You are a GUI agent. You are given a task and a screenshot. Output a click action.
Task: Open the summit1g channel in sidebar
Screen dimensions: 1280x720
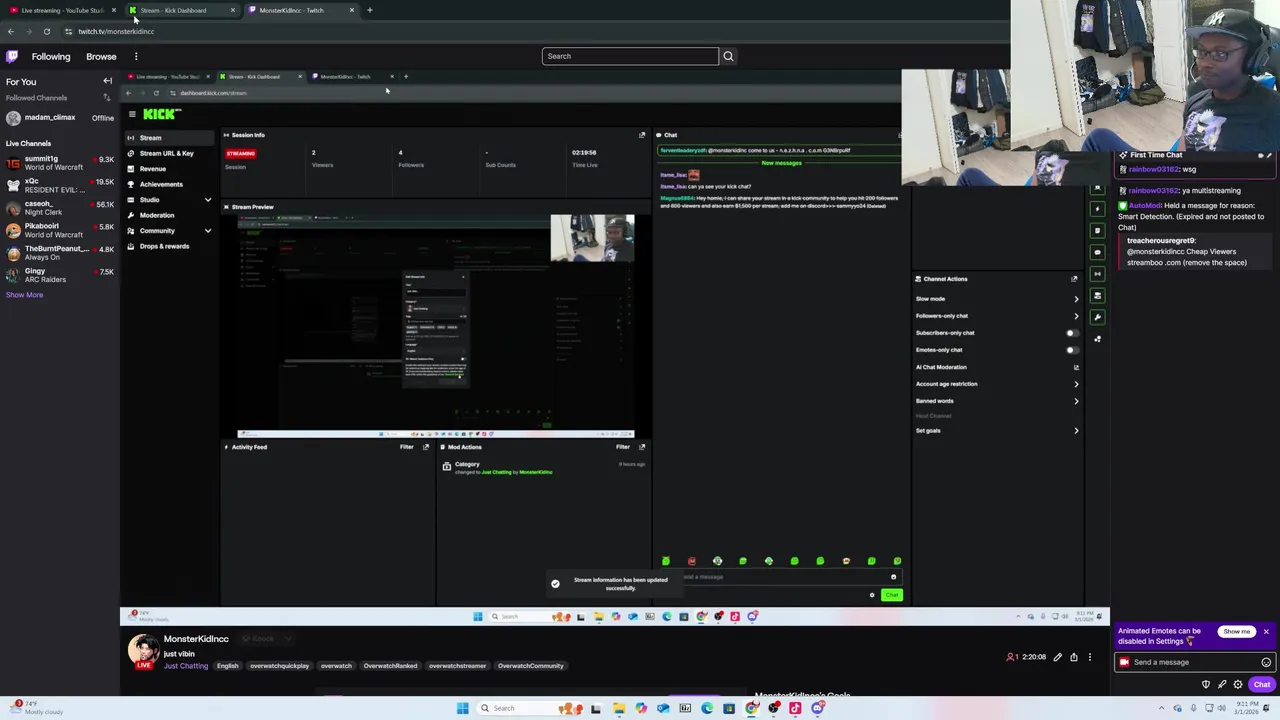tap(60, 163)
